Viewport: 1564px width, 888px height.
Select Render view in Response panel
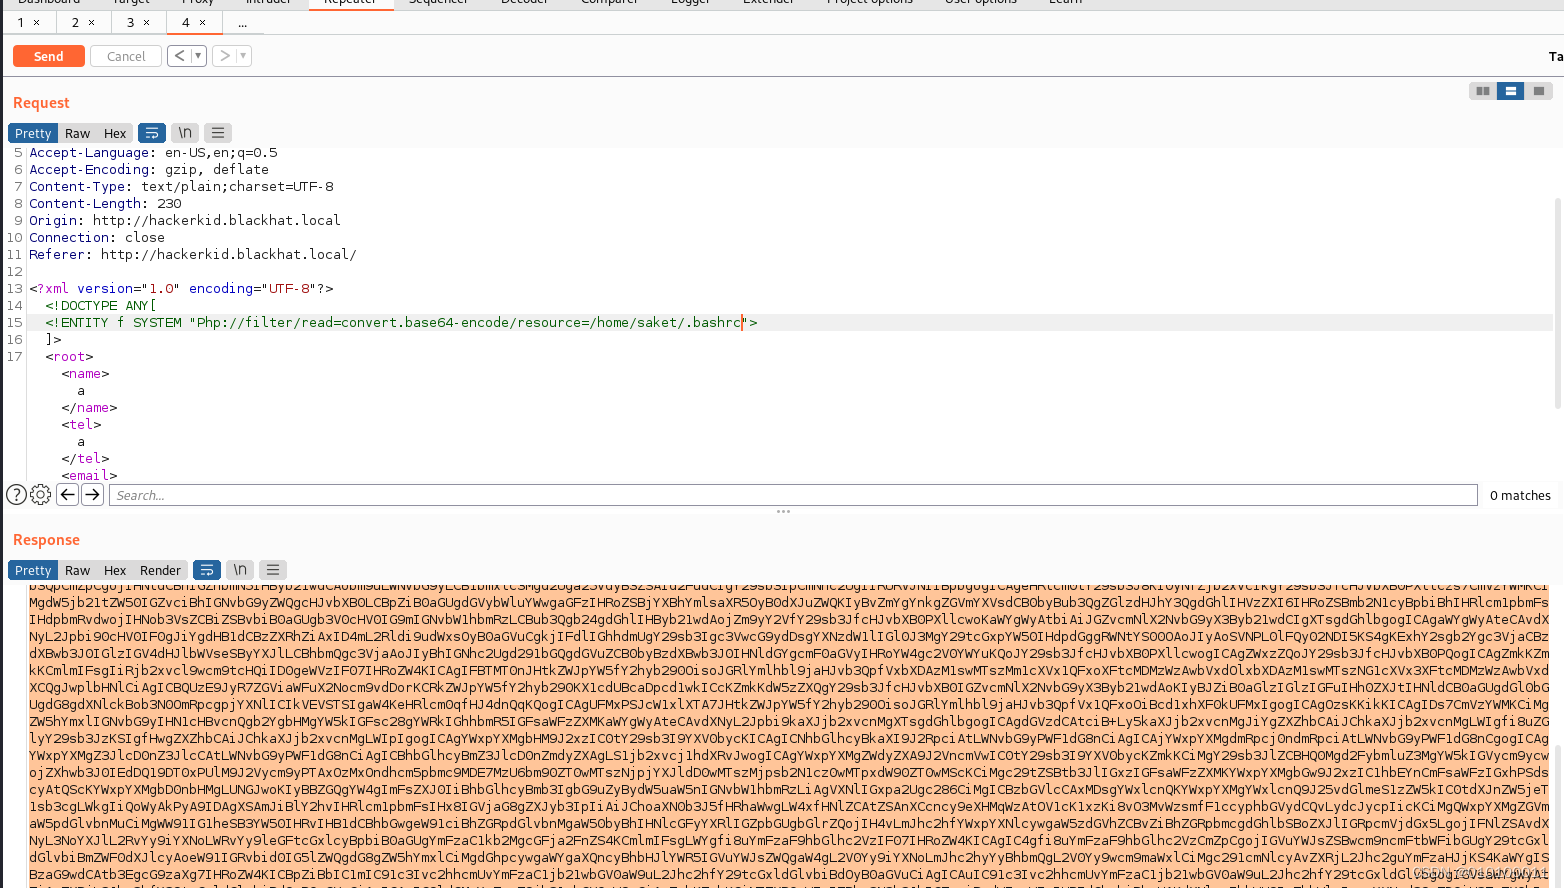pos(160,570)
